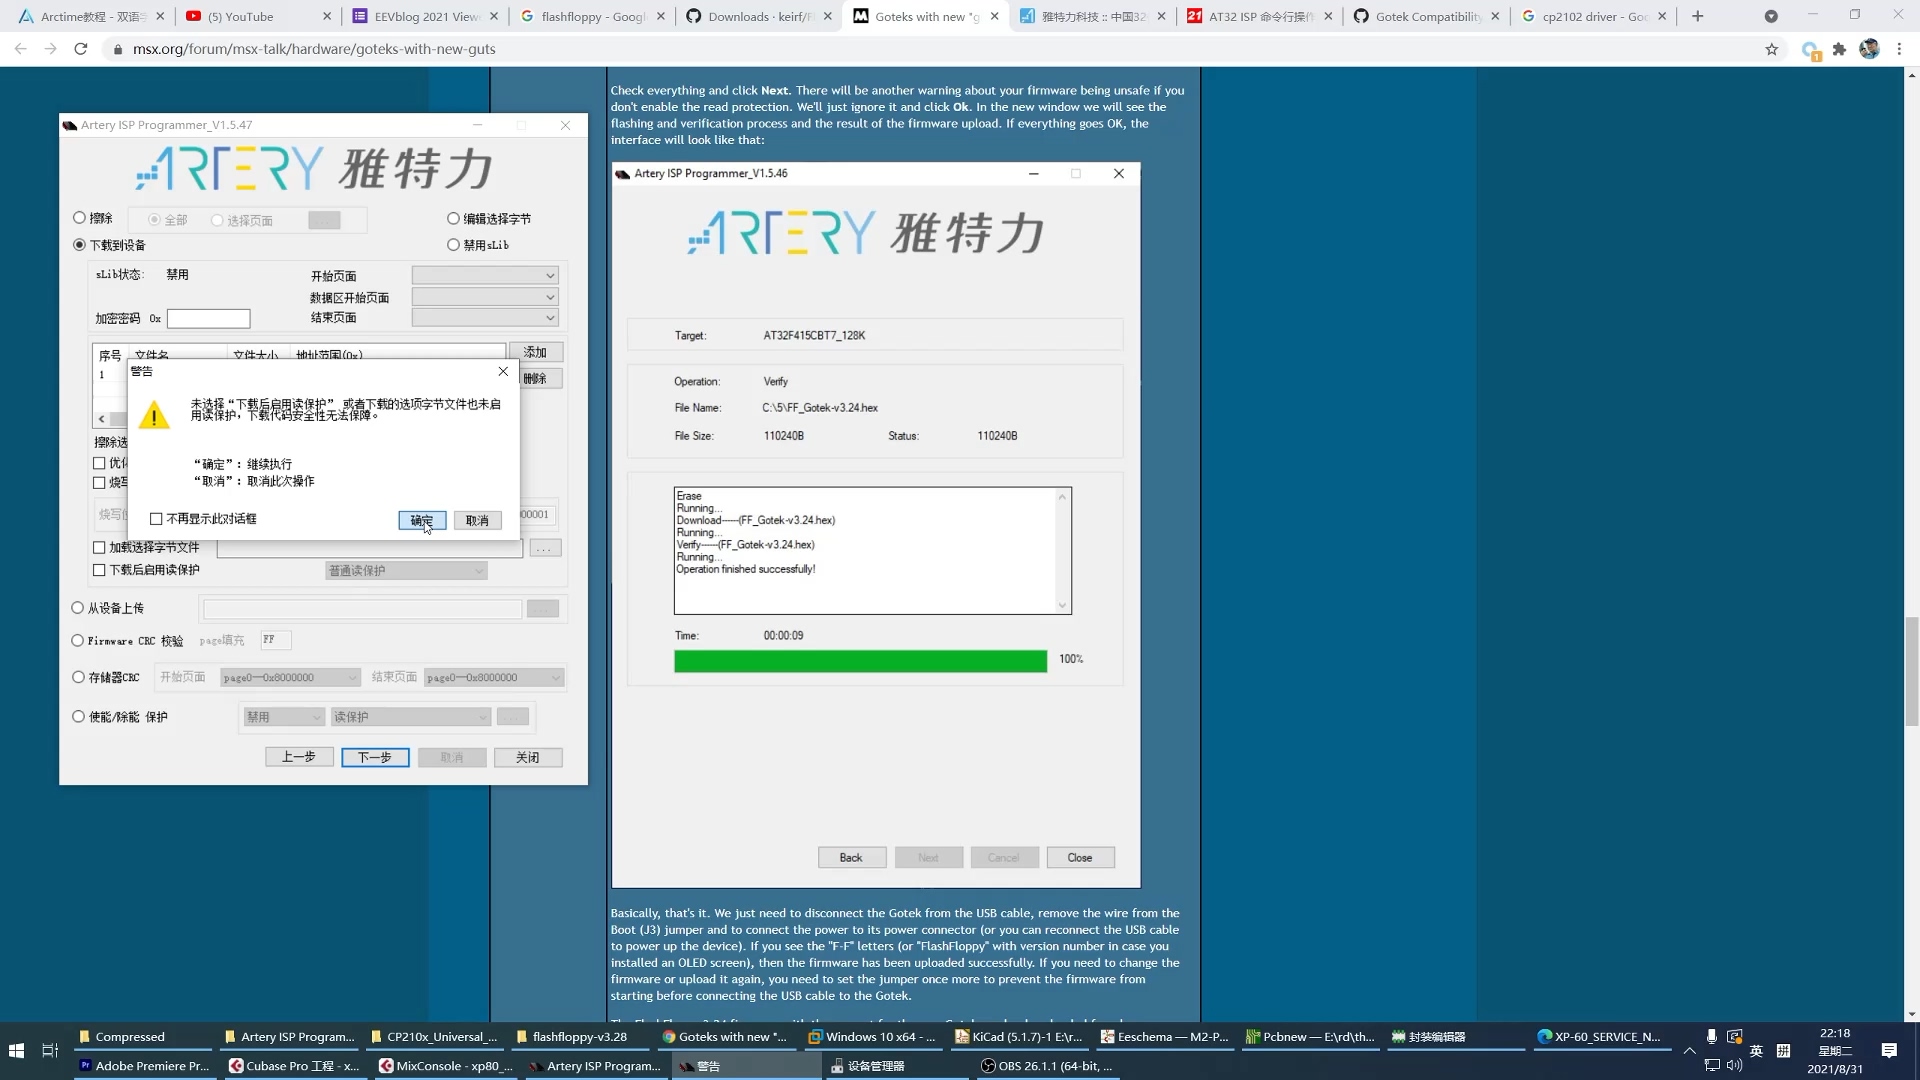Click the browser back arrow
The width and height of the screenshot is (1920, 1080).
coord(21,48)
